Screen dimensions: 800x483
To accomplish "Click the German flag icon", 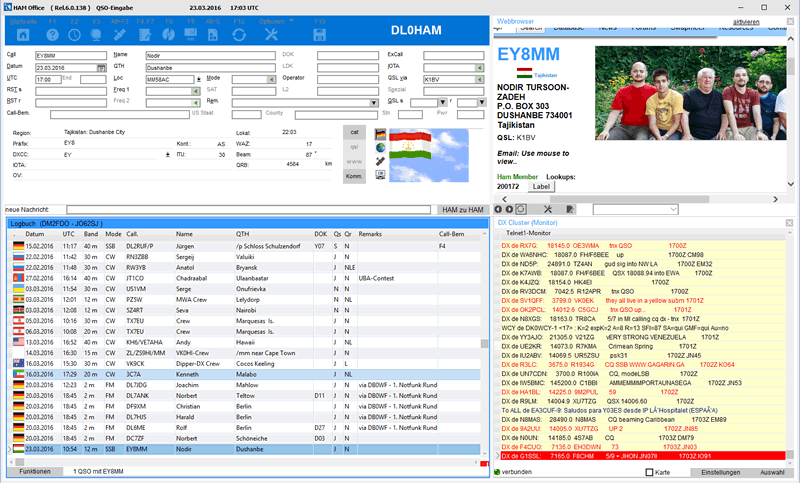I will tap(380, 133).
